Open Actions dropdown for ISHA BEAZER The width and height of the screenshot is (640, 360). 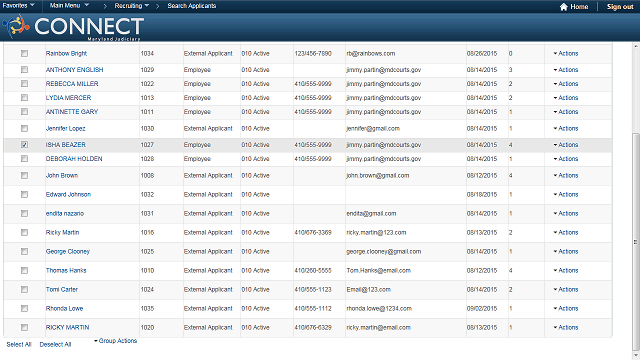tap(566, 145)
